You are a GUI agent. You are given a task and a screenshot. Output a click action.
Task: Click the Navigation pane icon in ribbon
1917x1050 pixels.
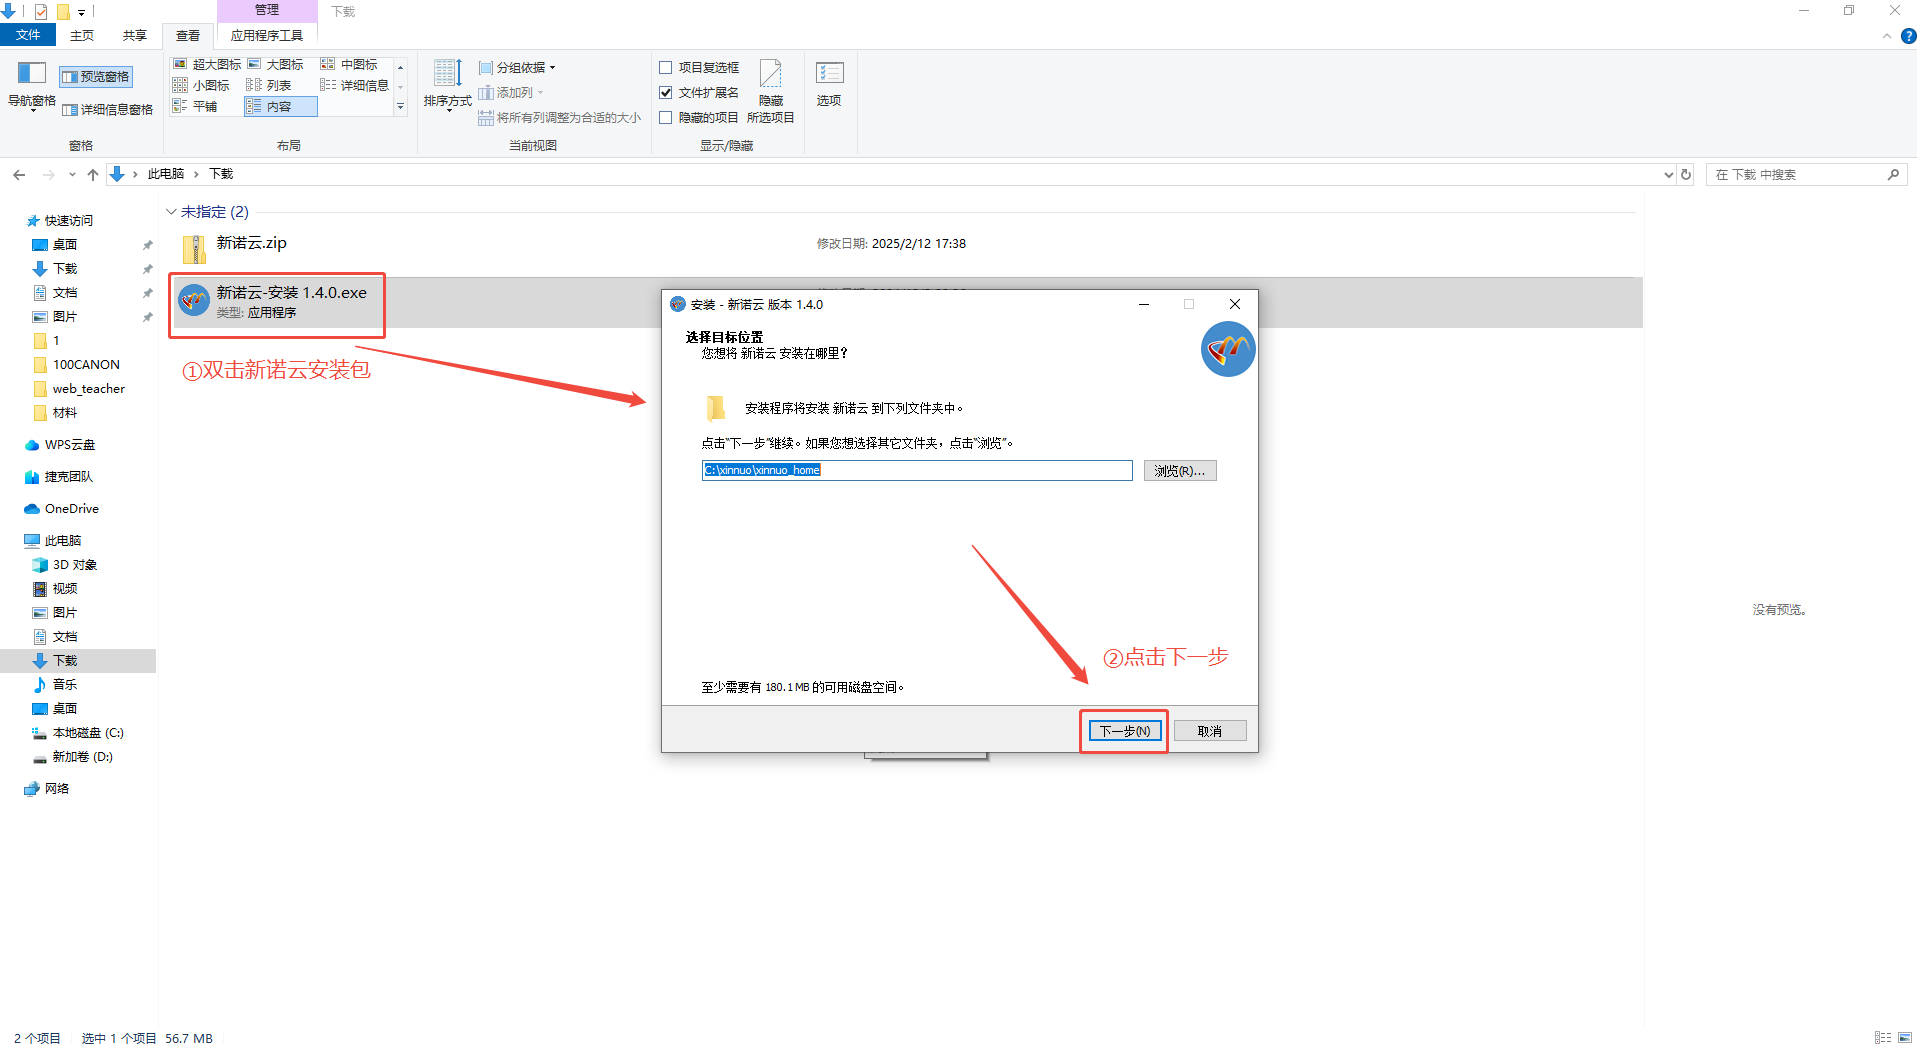click(32, 84)
